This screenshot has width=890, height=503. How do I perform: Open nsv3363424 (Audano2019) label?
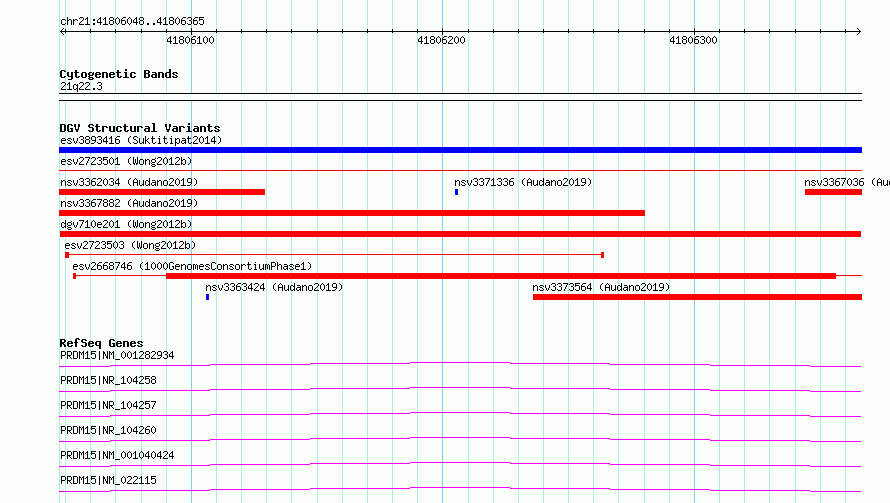tap(274, 287)
